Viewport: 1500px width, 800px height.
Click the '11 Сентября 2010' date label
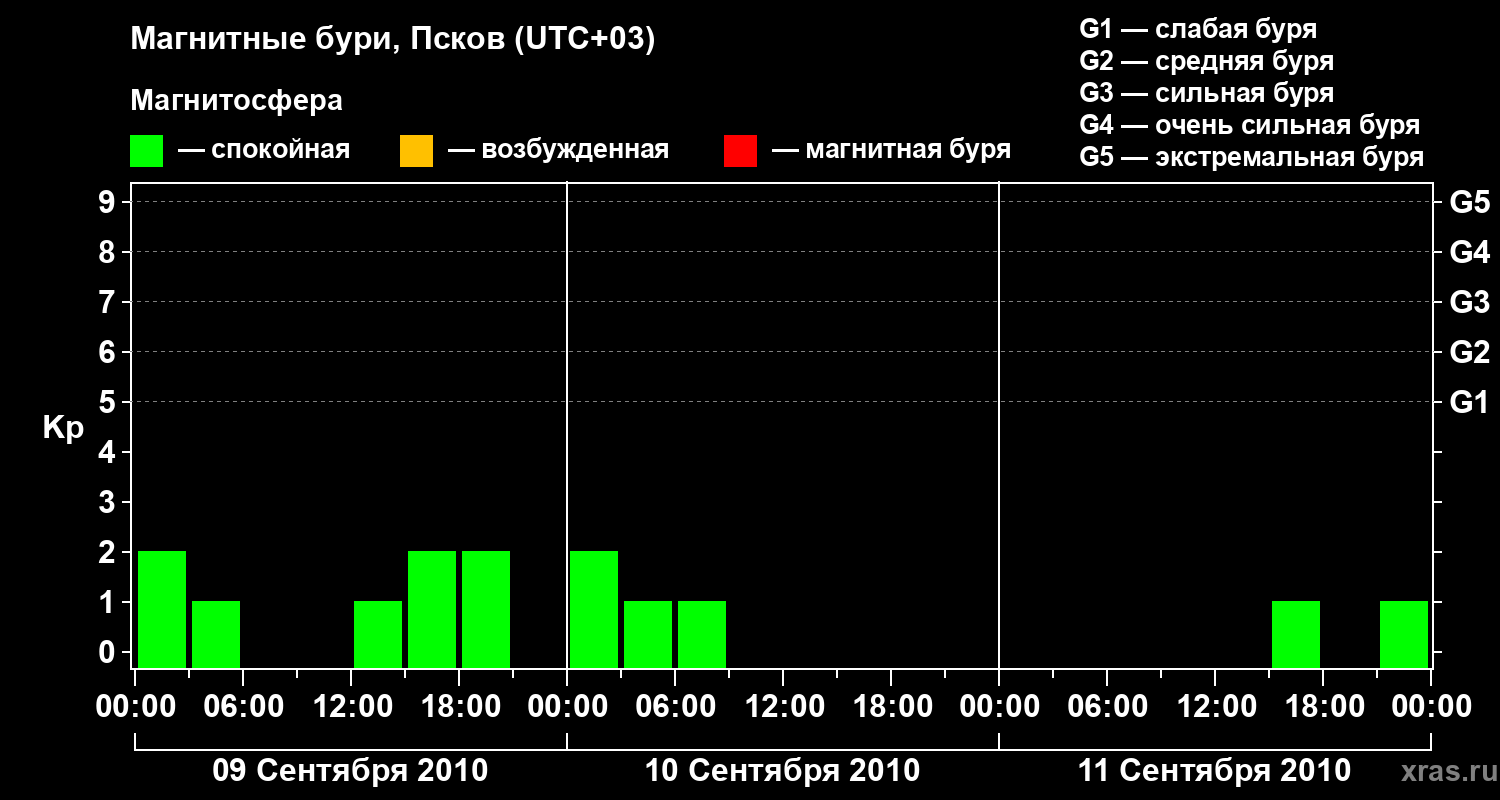coord(1214,771)
